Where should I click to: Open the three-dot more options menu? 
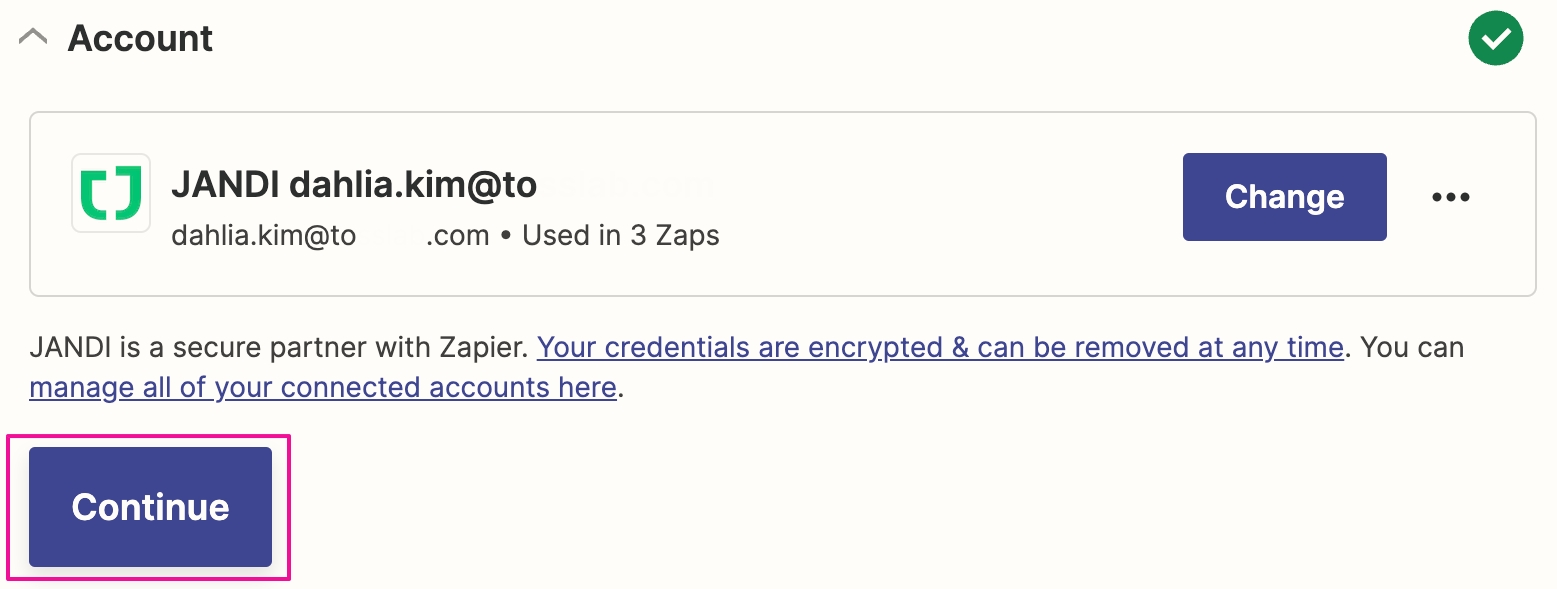1450,197
